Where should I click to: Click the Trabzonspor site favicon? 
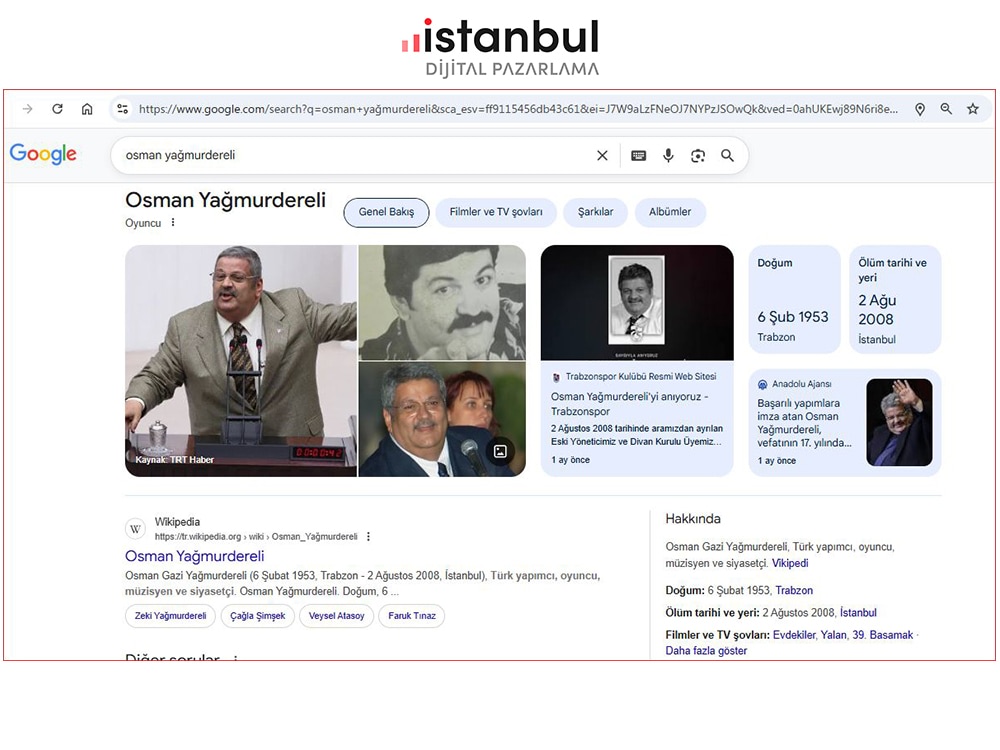pyautogui.click(x=556, y=377)
